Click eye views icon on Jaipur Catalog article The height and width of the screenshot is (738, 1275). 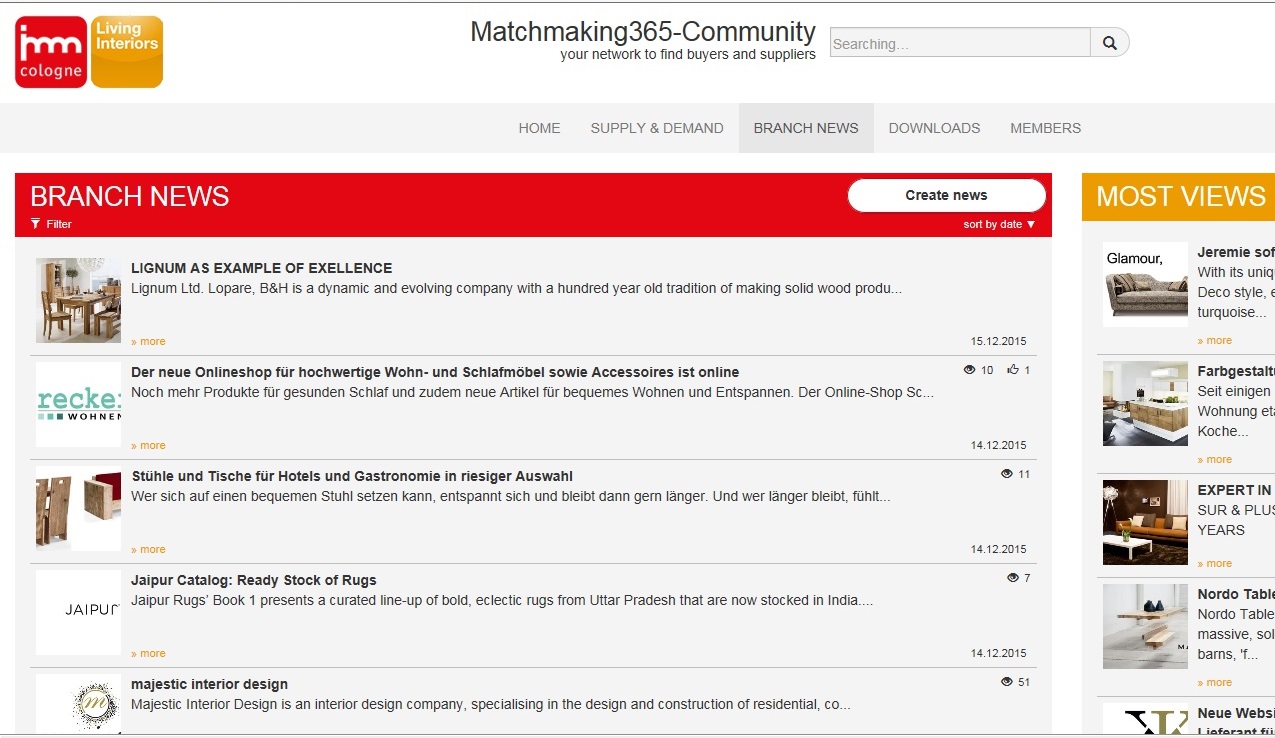coord(1013,578)
